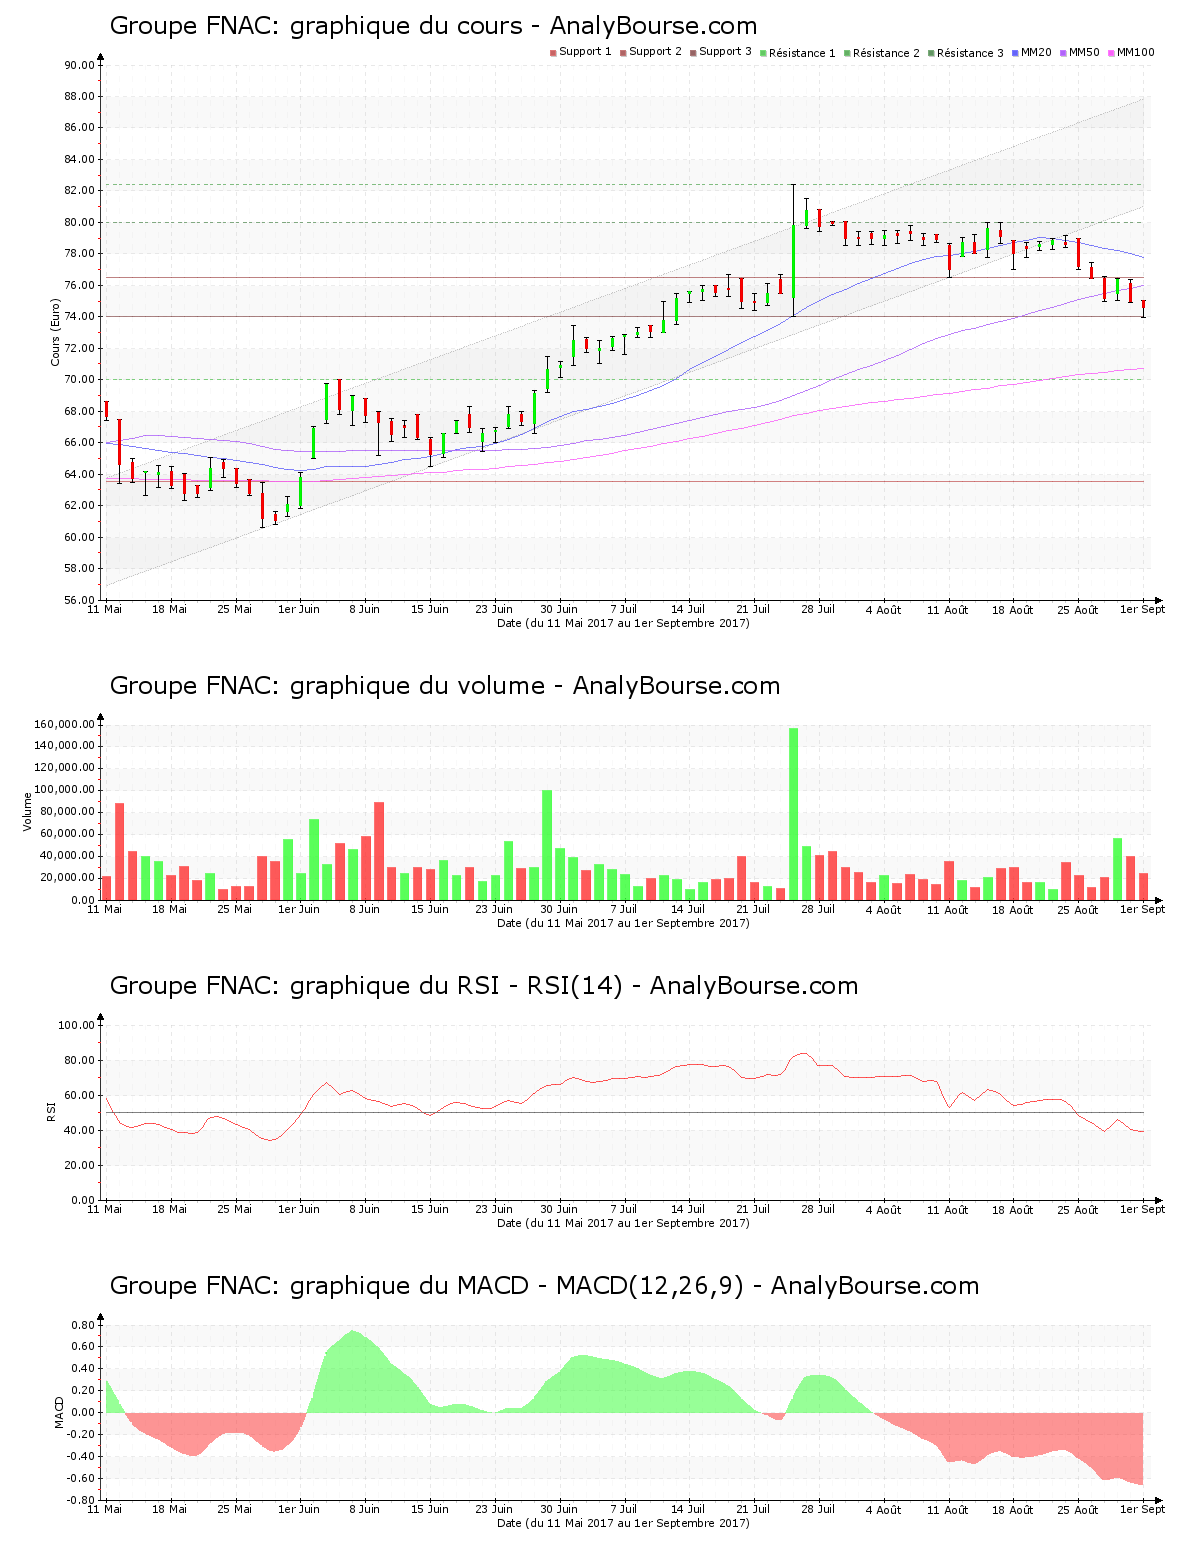The image size is (1200, 1550).
Task: Click the 60.00 label on RSI axis
Action: coord(79,1095)
